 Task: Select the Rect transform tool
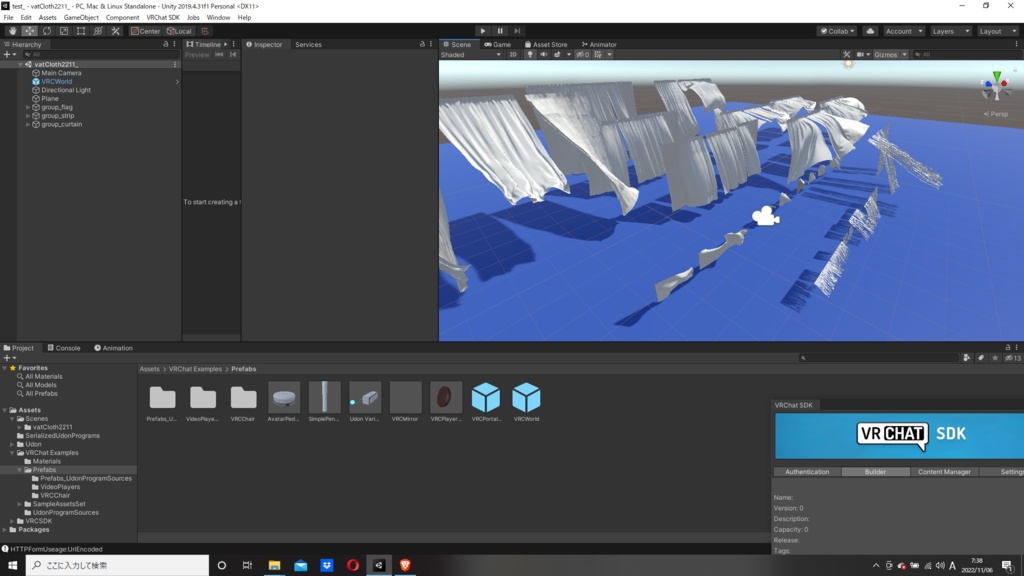[81, 31]
